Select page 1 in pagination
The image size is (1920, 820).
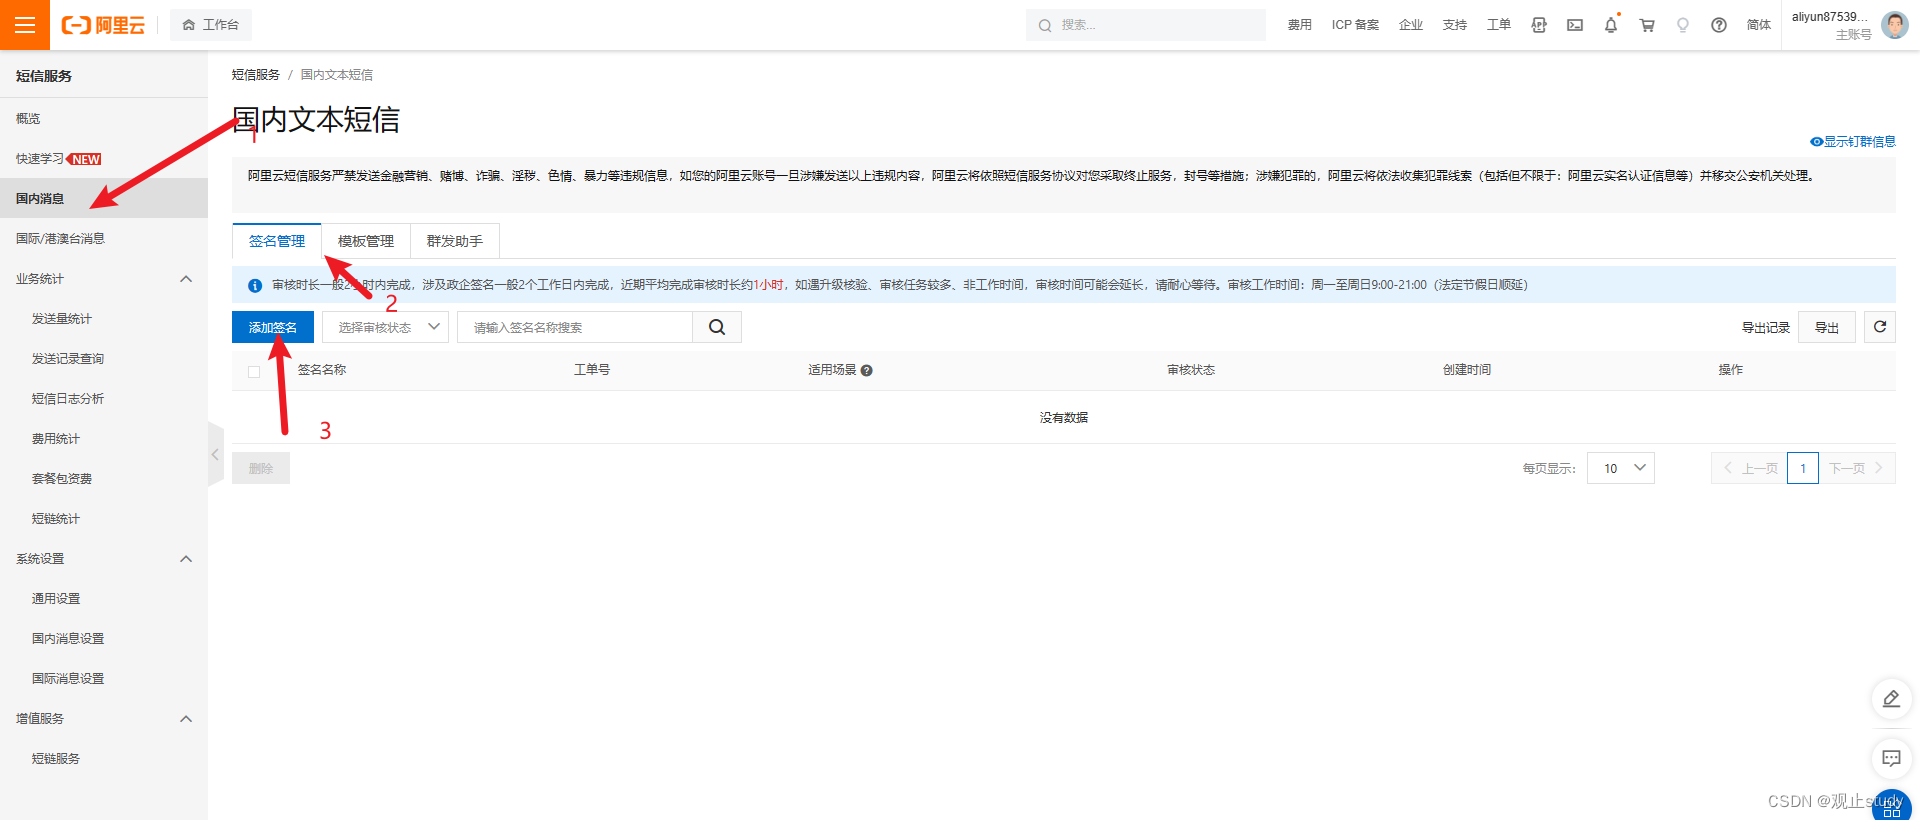click(1803, 468)
